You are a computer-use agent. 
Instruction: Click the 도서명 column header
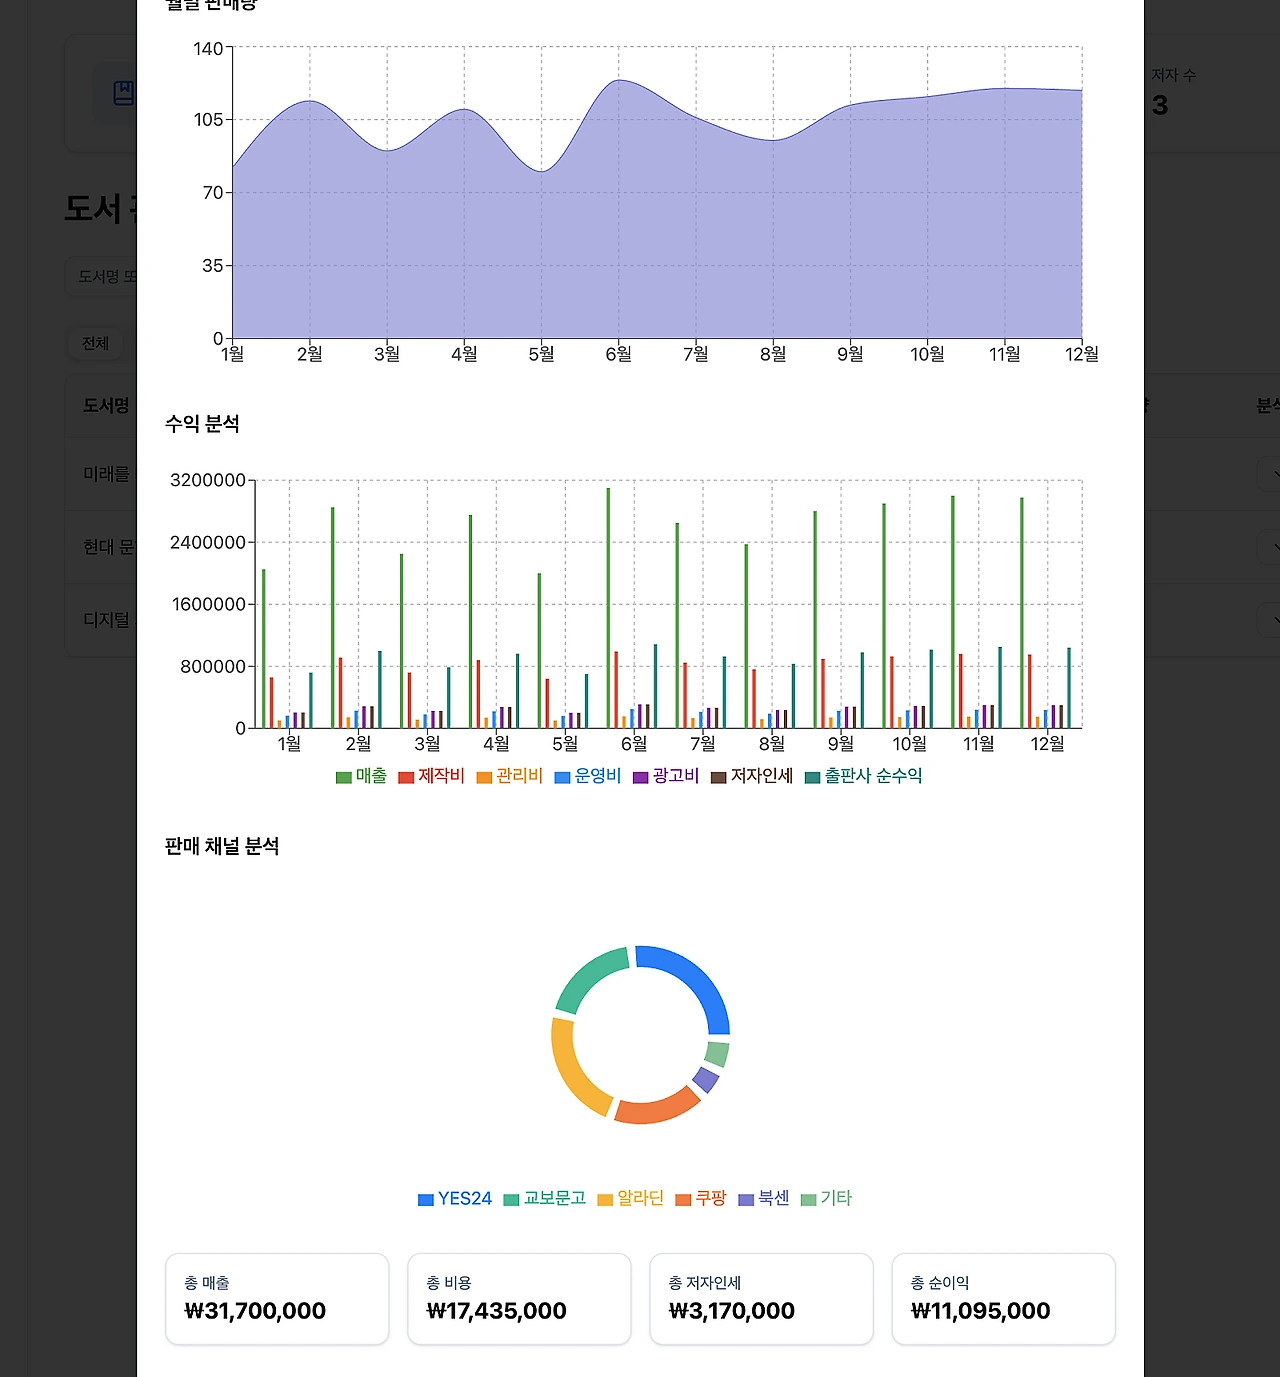(104, 406)
